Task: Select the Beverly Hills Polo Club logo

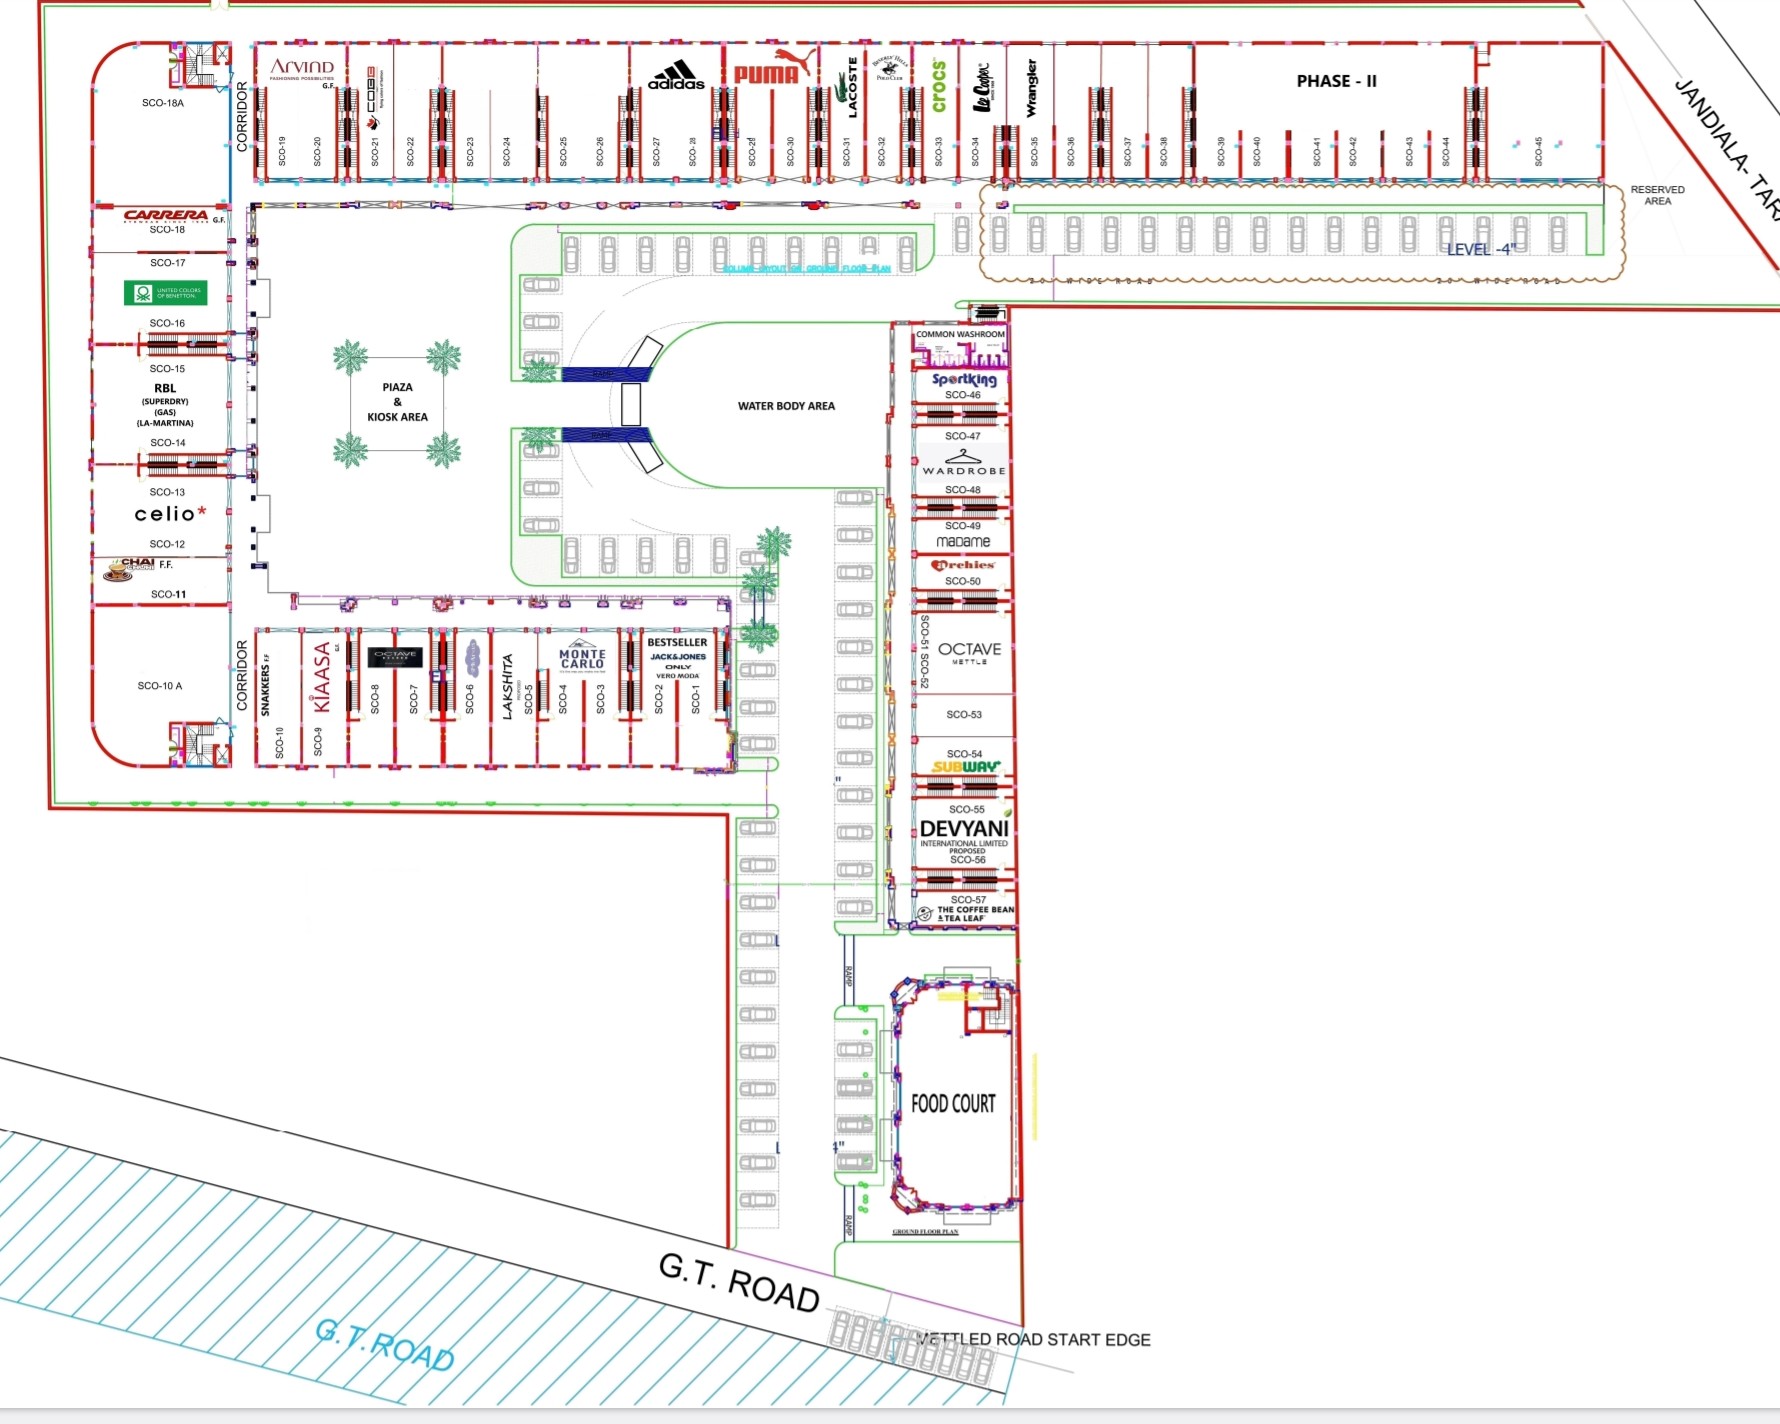Action: [x=890, y=68]
